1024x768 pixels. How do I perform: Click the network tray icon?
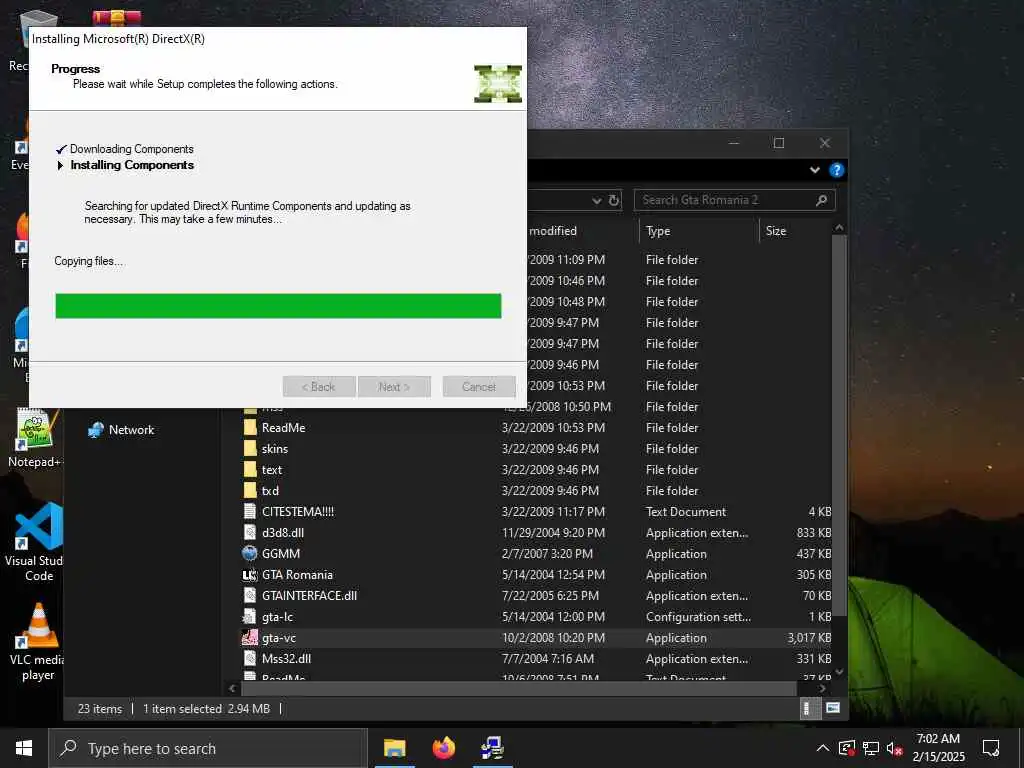coord(871,748)
